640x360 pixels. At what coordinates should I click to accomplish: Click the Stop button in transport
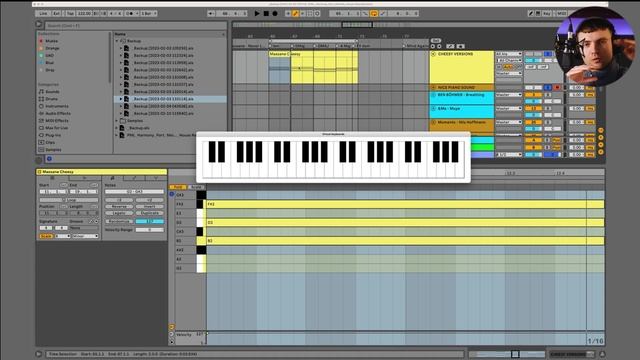(x=266, y=13)
